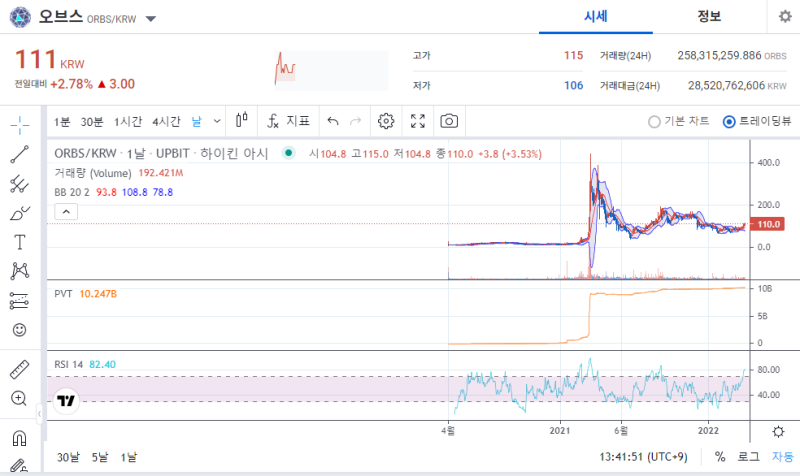
Task: Set interval to 30분
Action: click(x=92, y=121)
